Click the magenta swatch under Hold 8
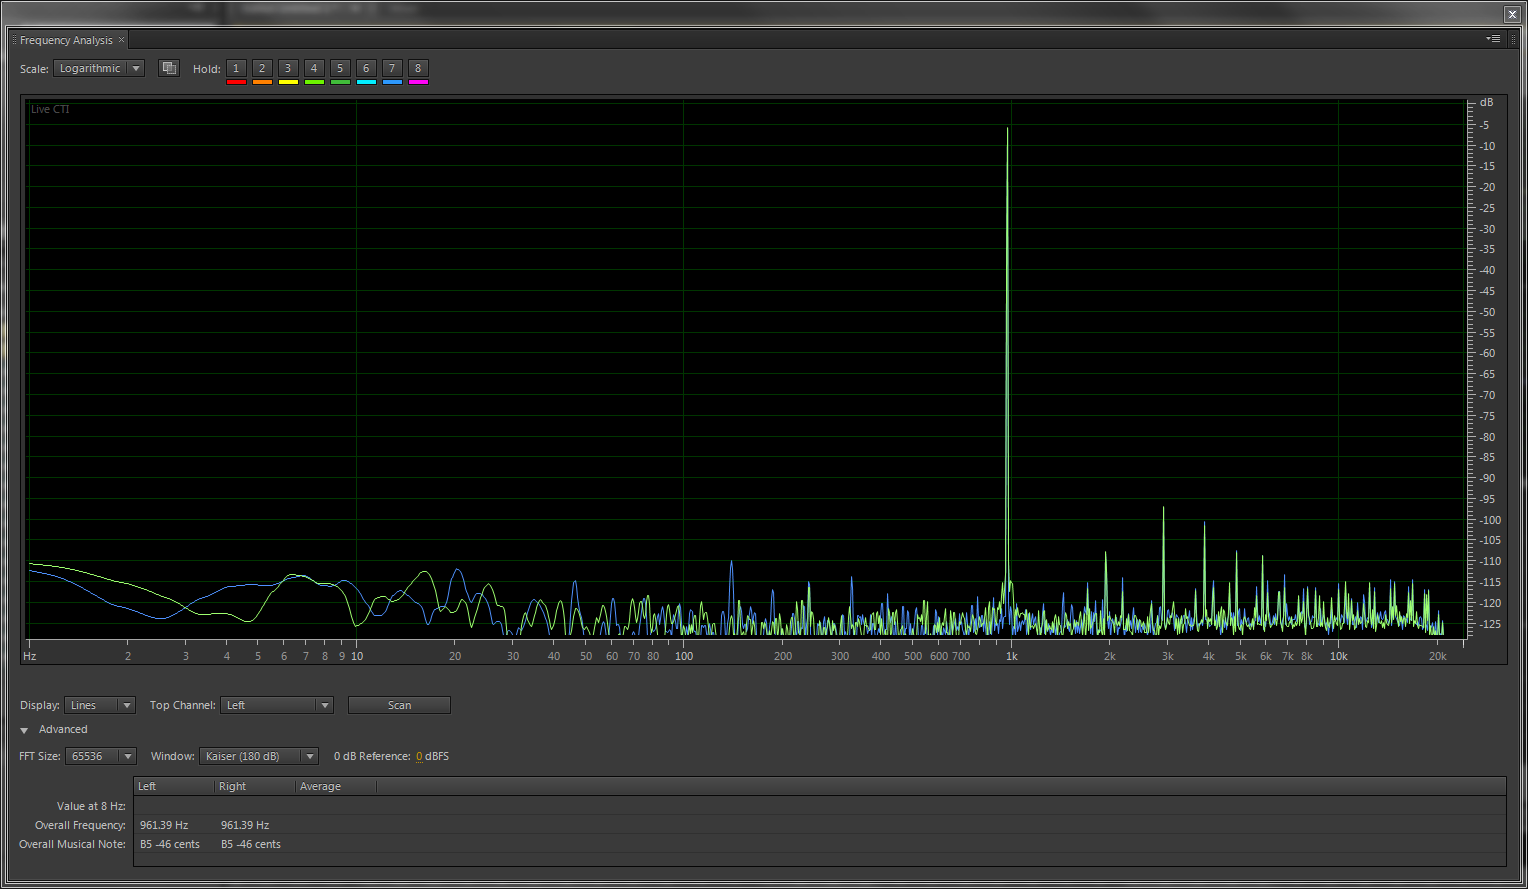Screen dimensions: 1528x889 coord(418,82)
